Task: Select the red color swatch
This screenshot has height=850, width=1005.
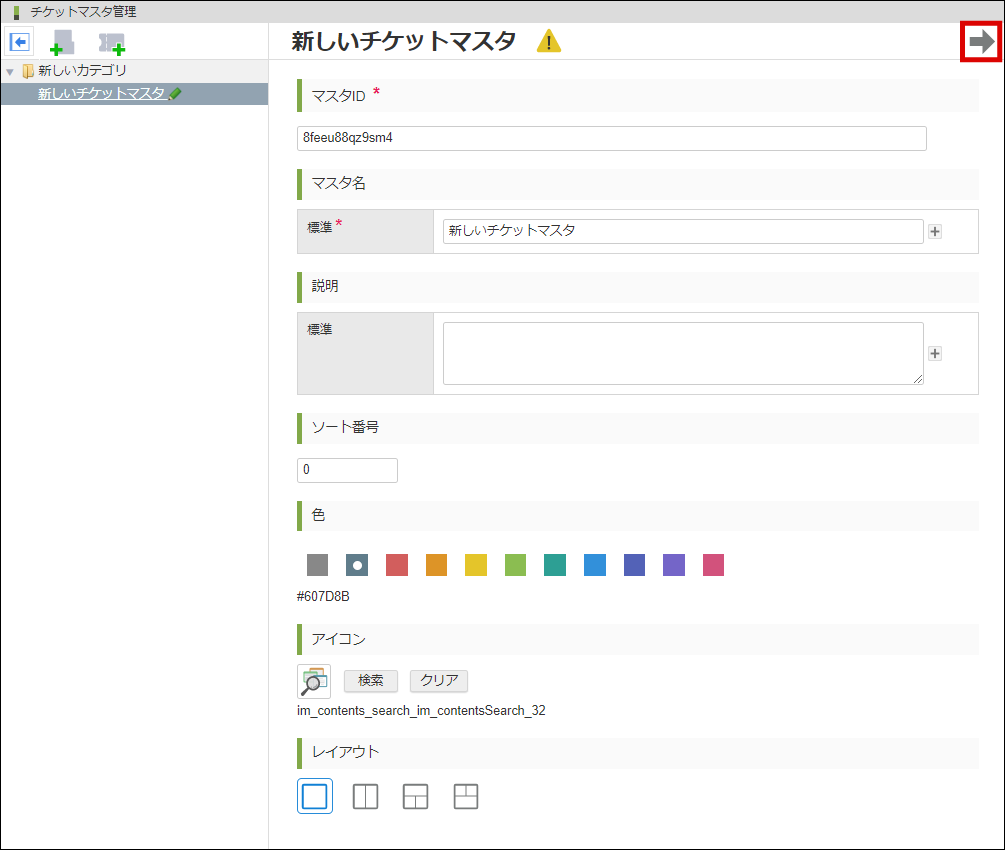Action: coord(396,565)
